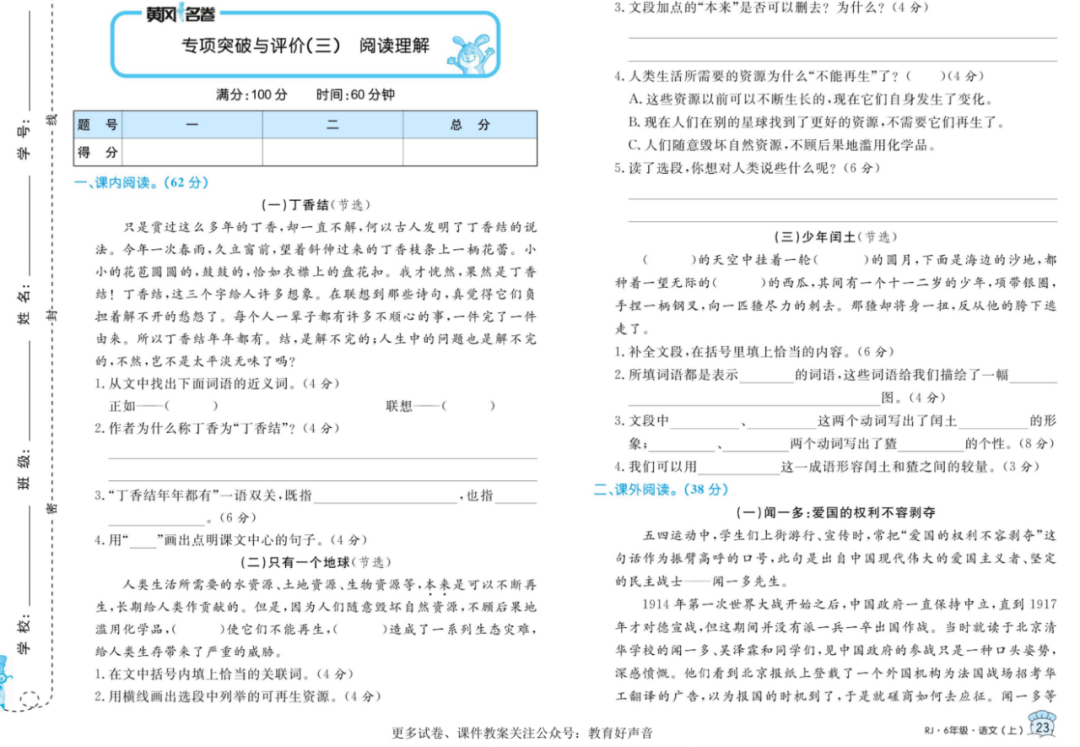The height and width of the screenshot is (747, 1080).
Task: Click the 总分 header cell in the score table
Action: 470,125
